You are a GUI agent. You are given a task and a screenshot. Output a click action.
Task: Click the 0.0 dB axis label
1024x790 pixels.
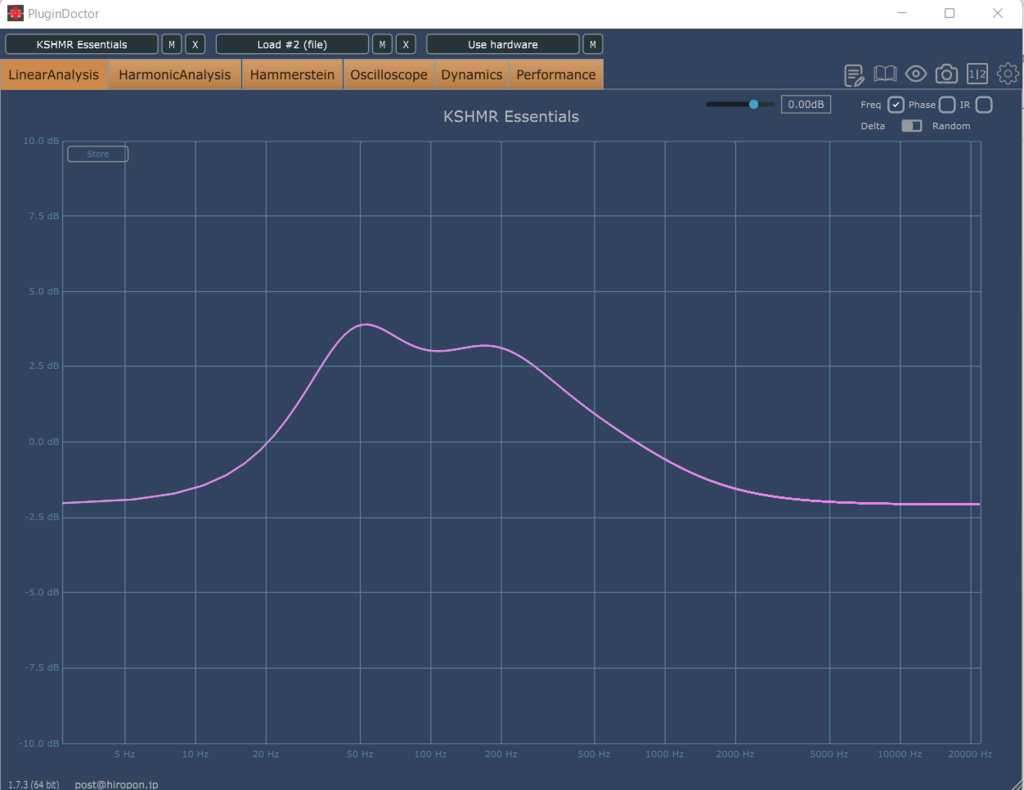point(44,442)
